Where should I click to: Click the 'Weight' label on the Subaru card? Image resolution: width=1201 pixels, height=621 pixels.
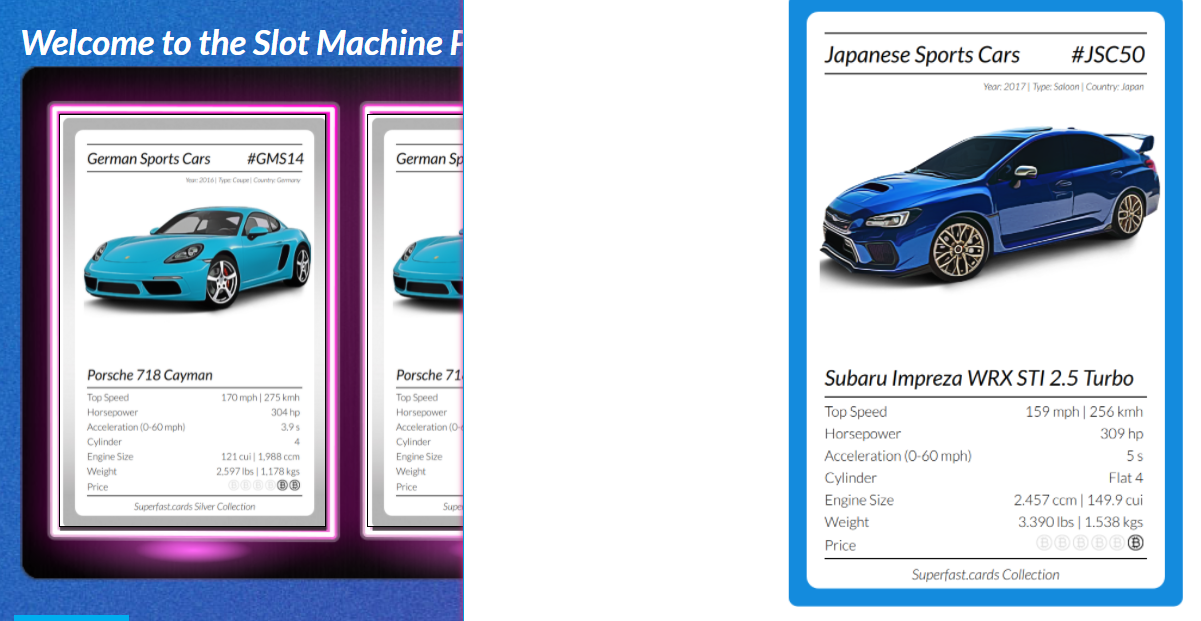(847, 521)
